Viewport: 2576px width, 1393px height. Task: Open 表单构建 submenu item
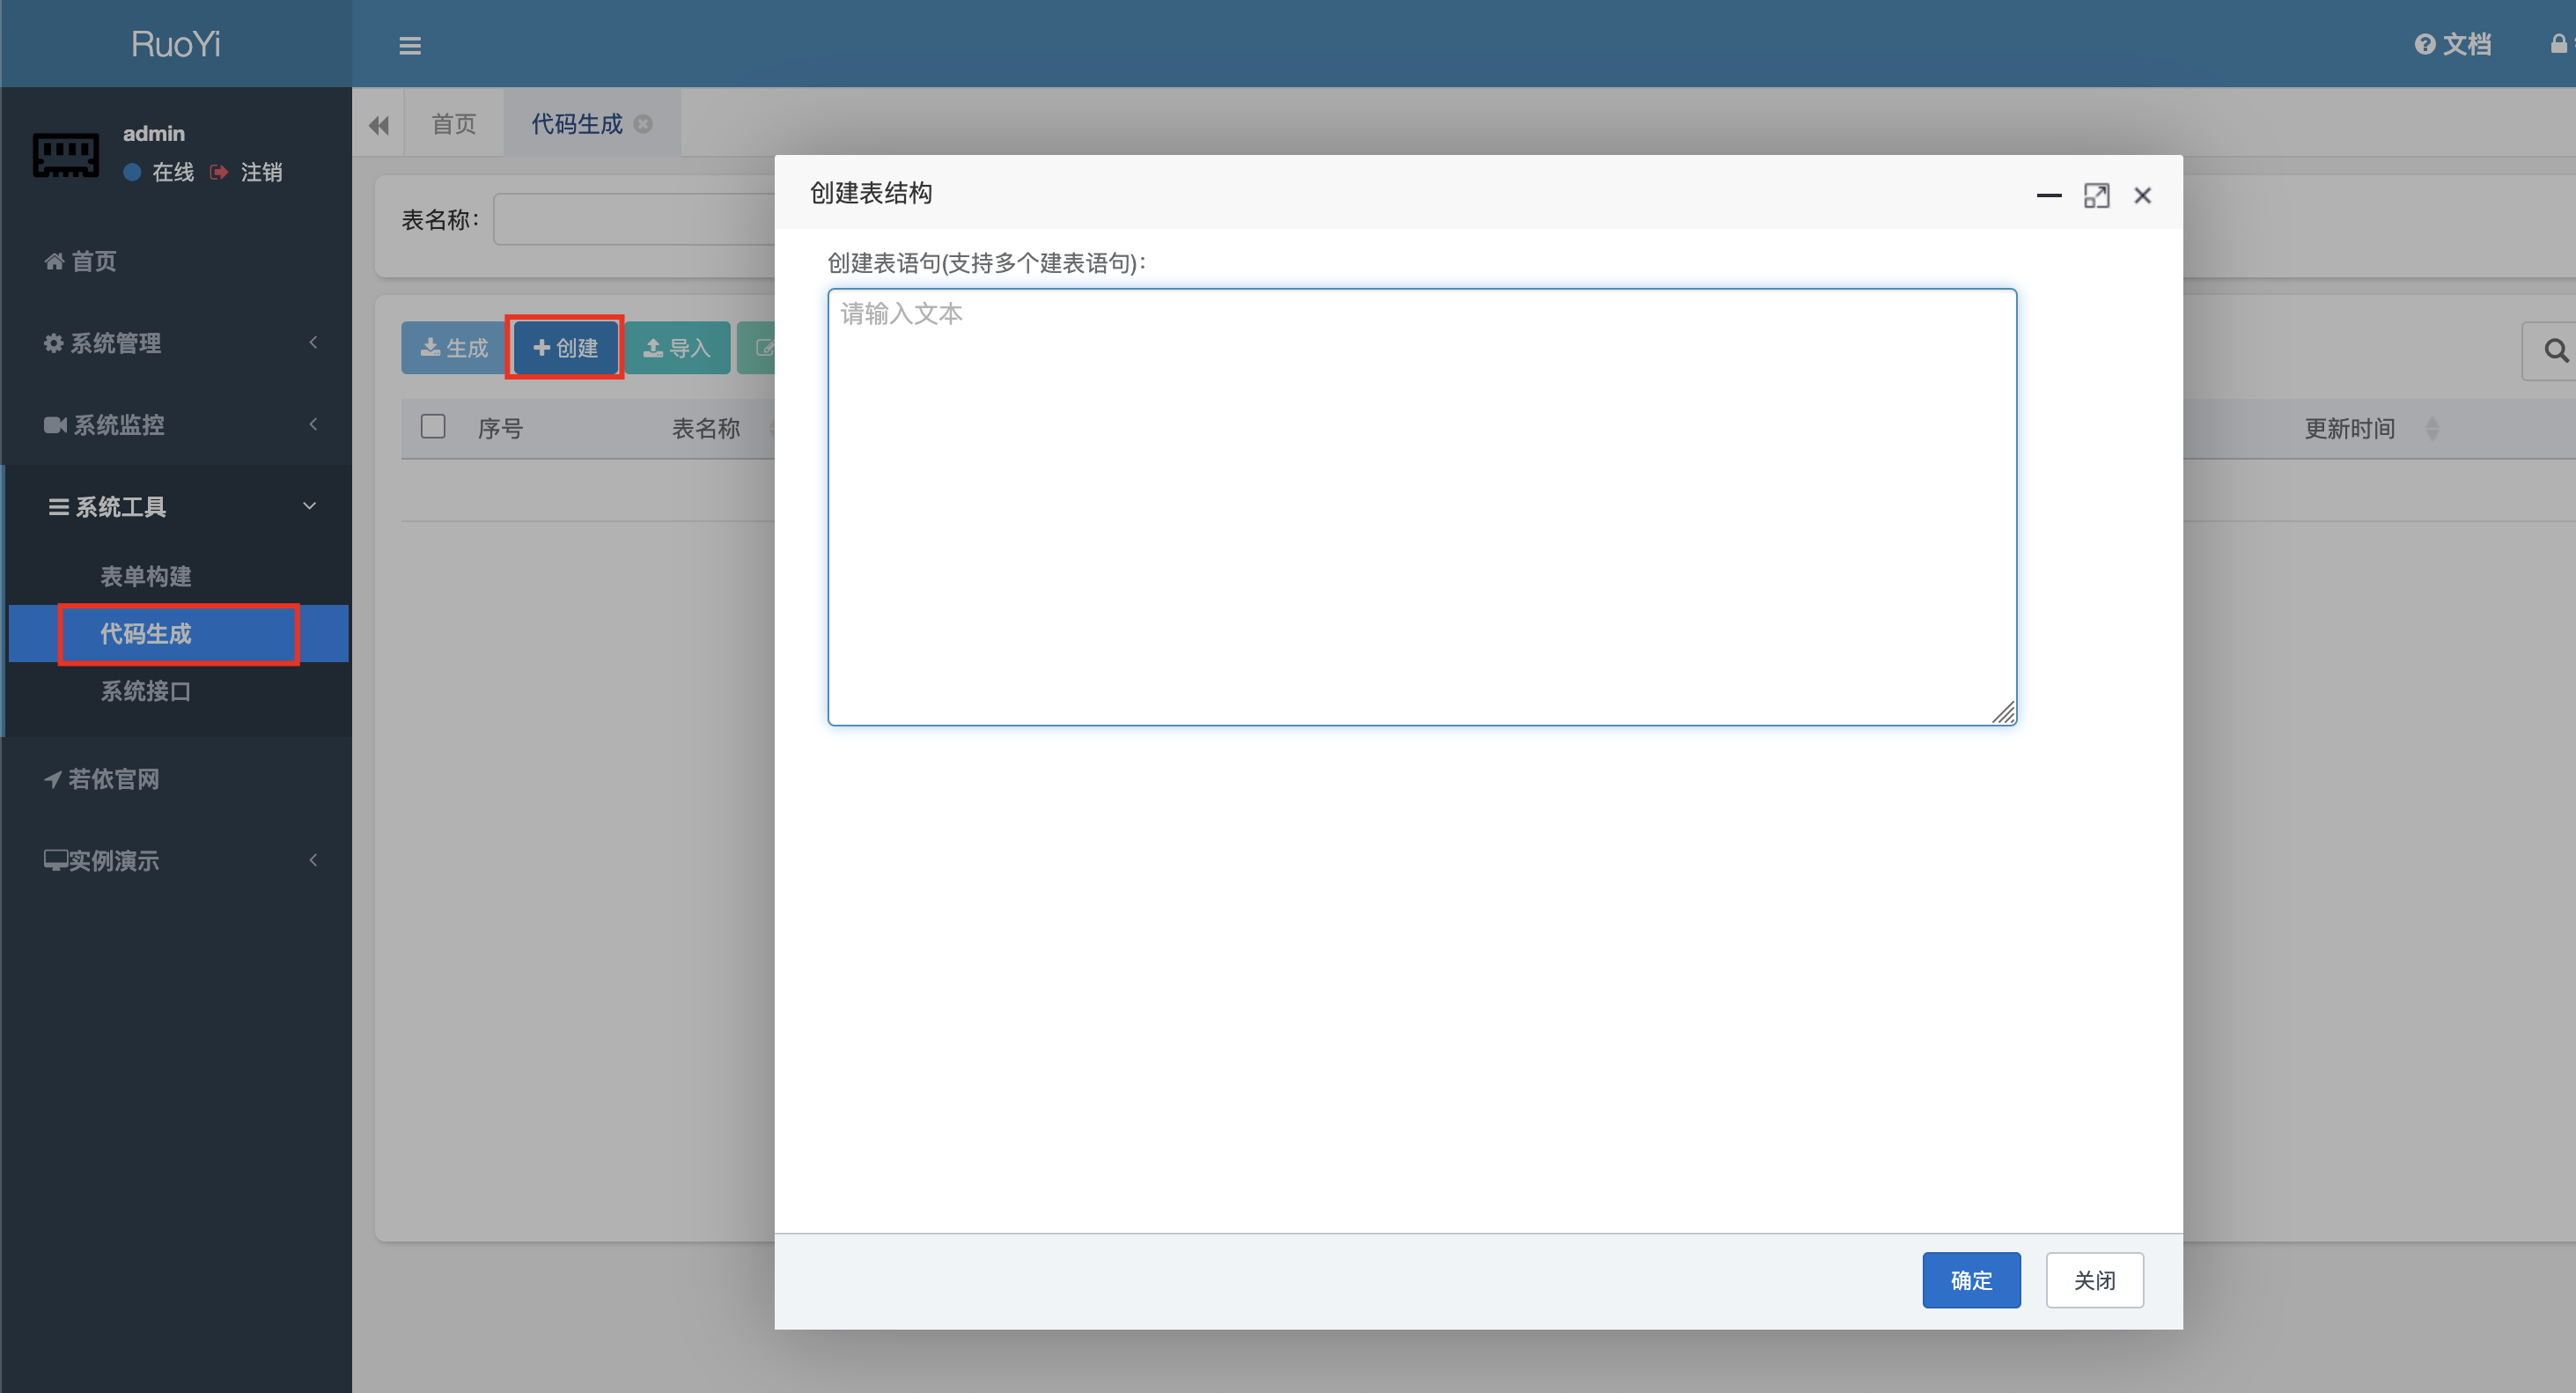pos(146,576)
